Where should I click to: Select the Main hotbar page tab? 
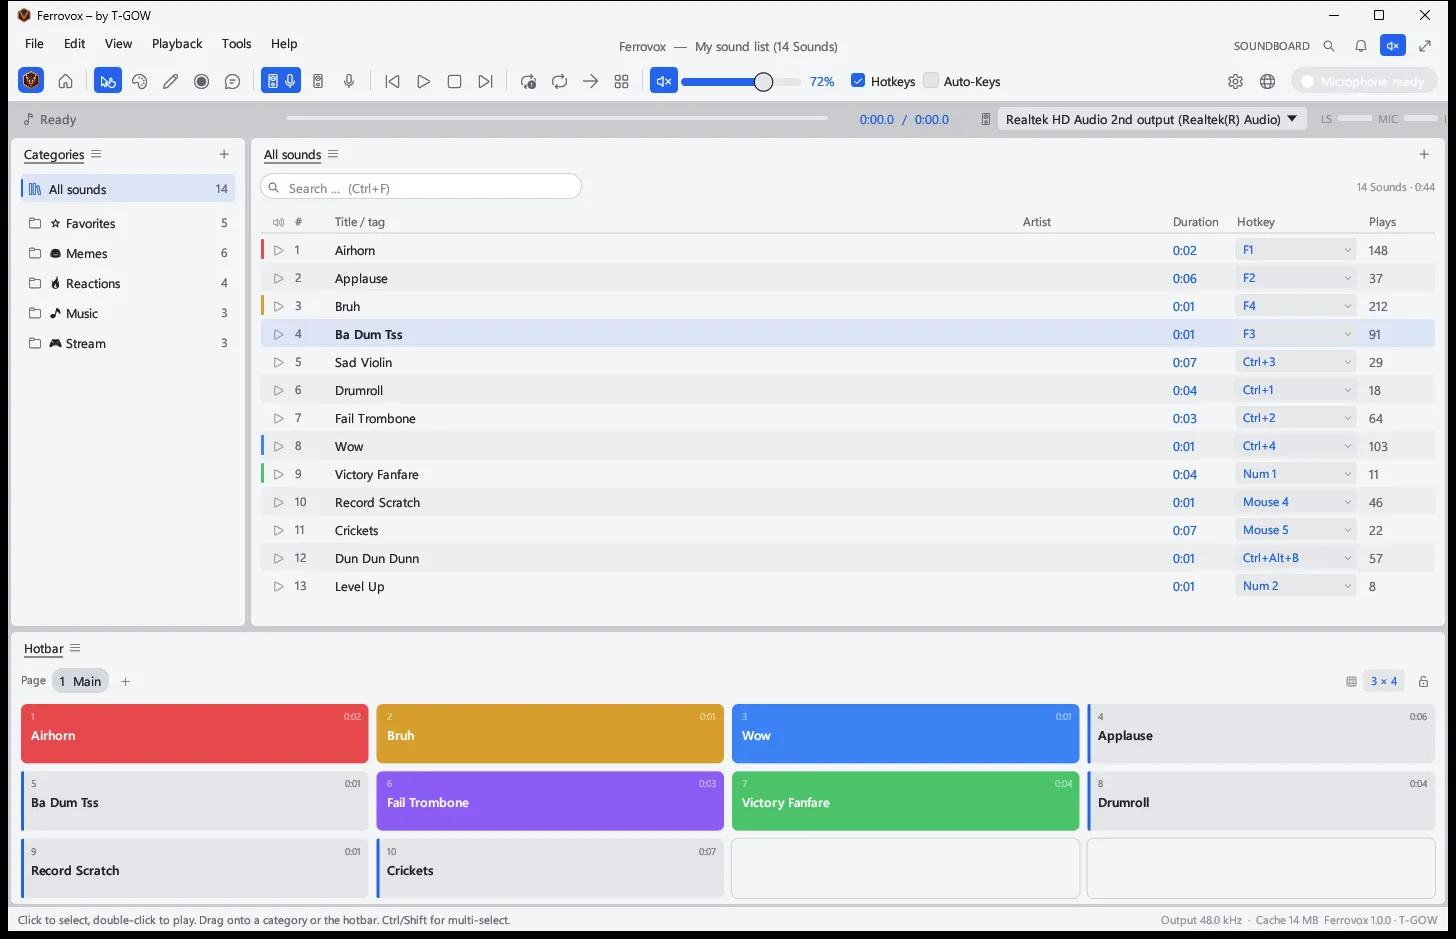80,681
